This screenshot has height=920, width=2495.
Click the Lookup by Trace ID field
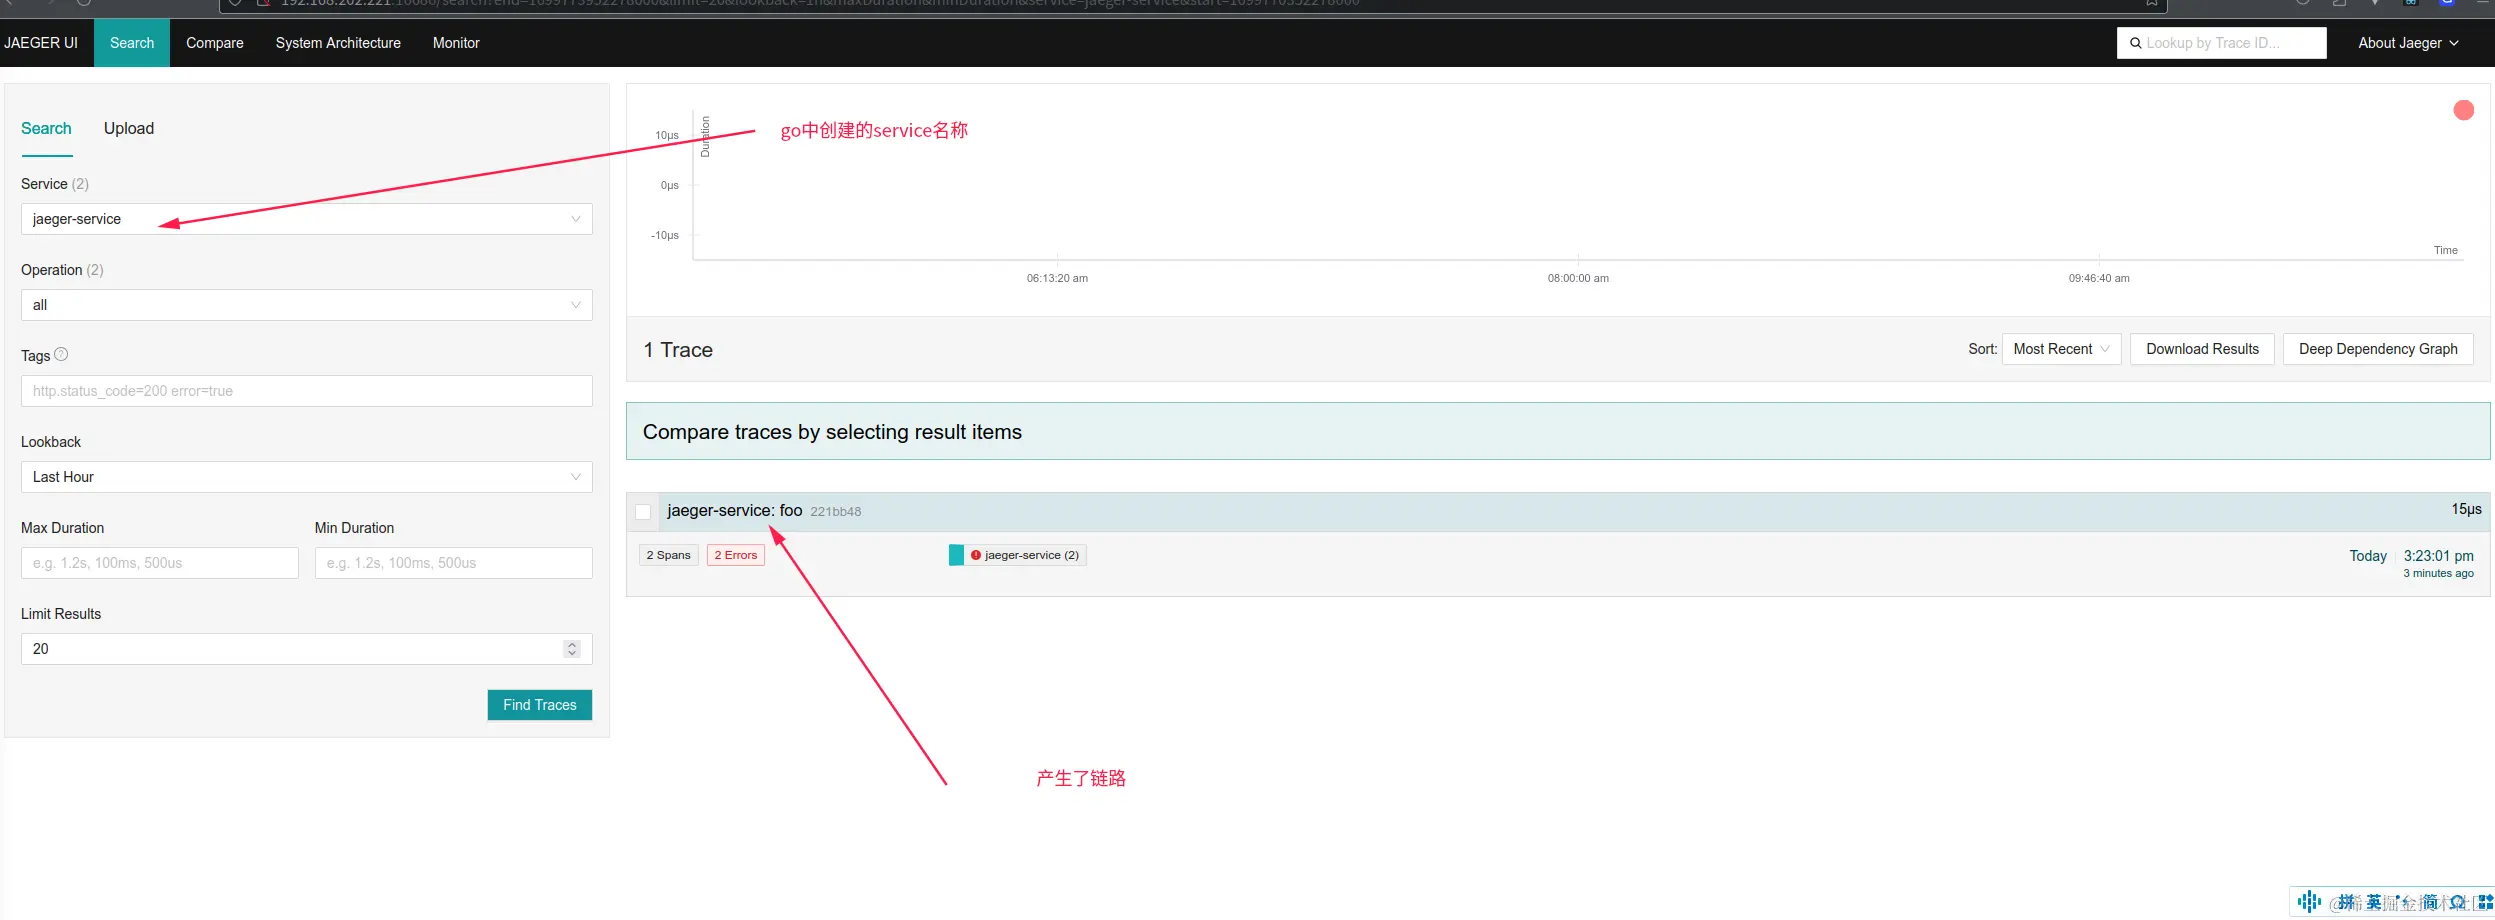coord(2222,43)
